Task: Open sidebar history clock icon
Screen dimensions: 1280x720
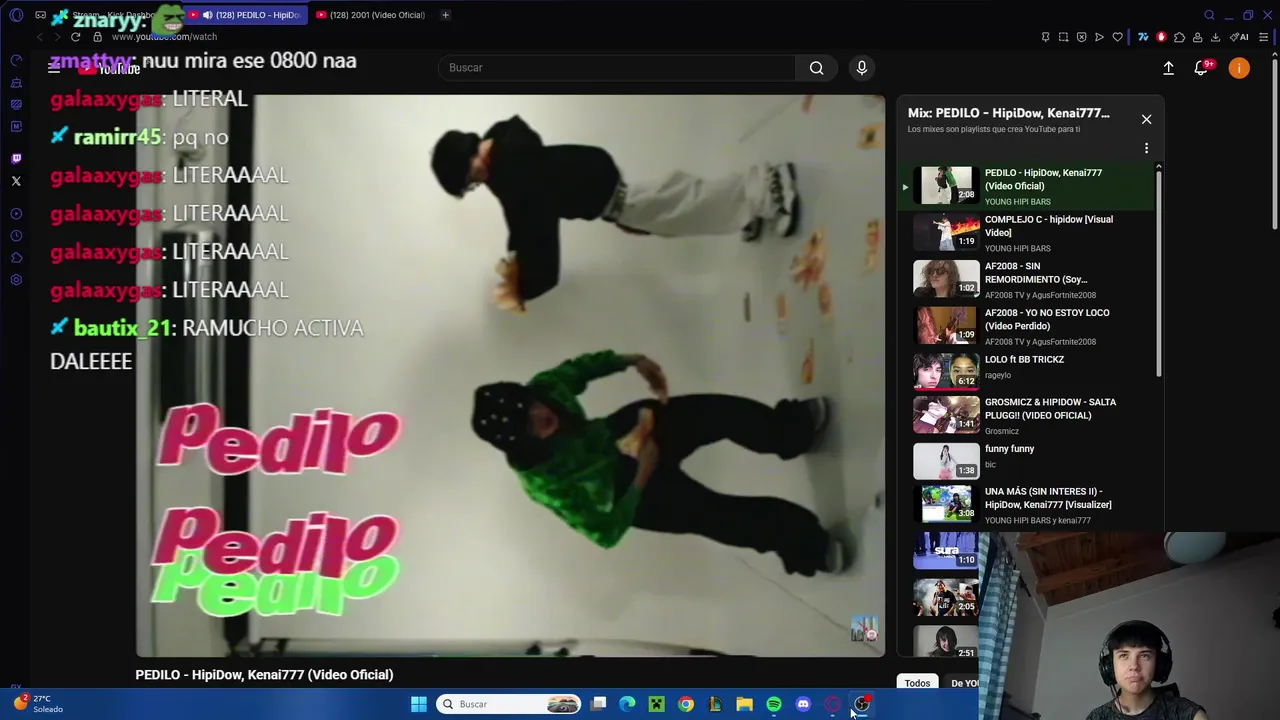Action: coord(16,236)
